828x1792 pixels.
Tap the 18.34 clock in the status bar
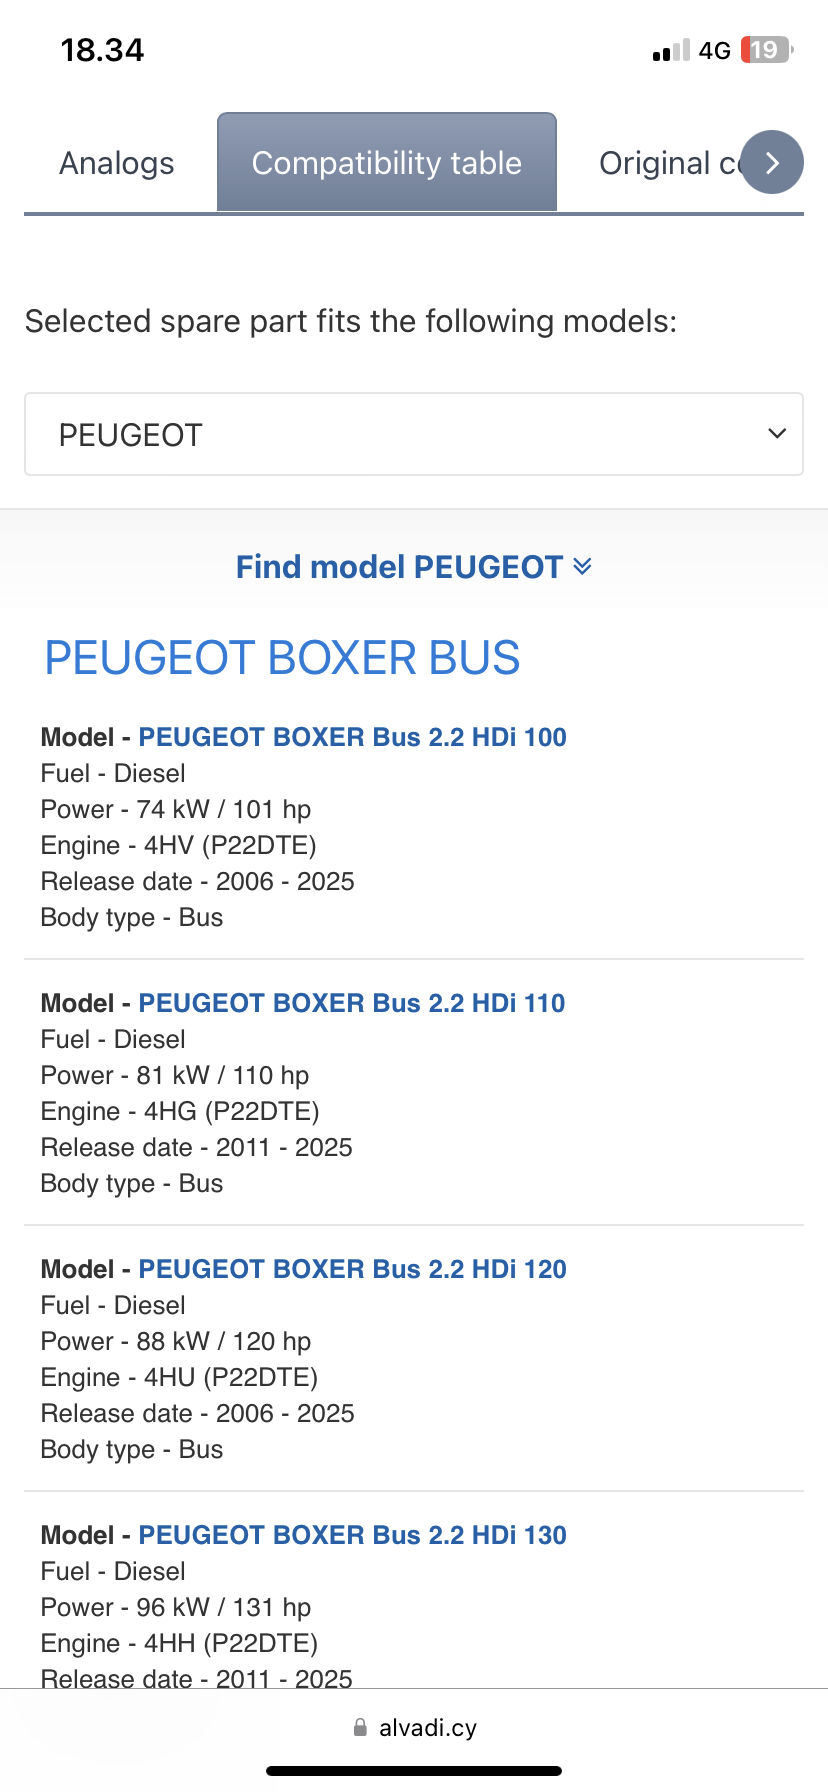pyautogui.click(x=102, y=50)
